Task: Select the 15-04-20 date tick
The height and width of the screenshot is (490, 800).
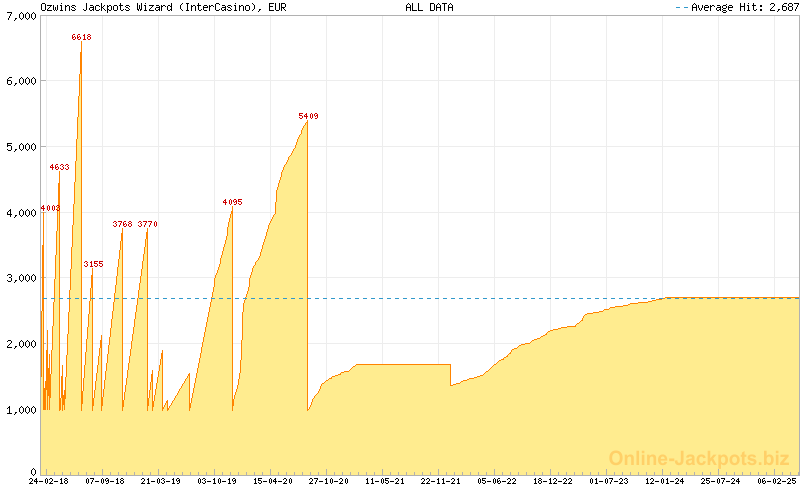Action: [272, 481]
